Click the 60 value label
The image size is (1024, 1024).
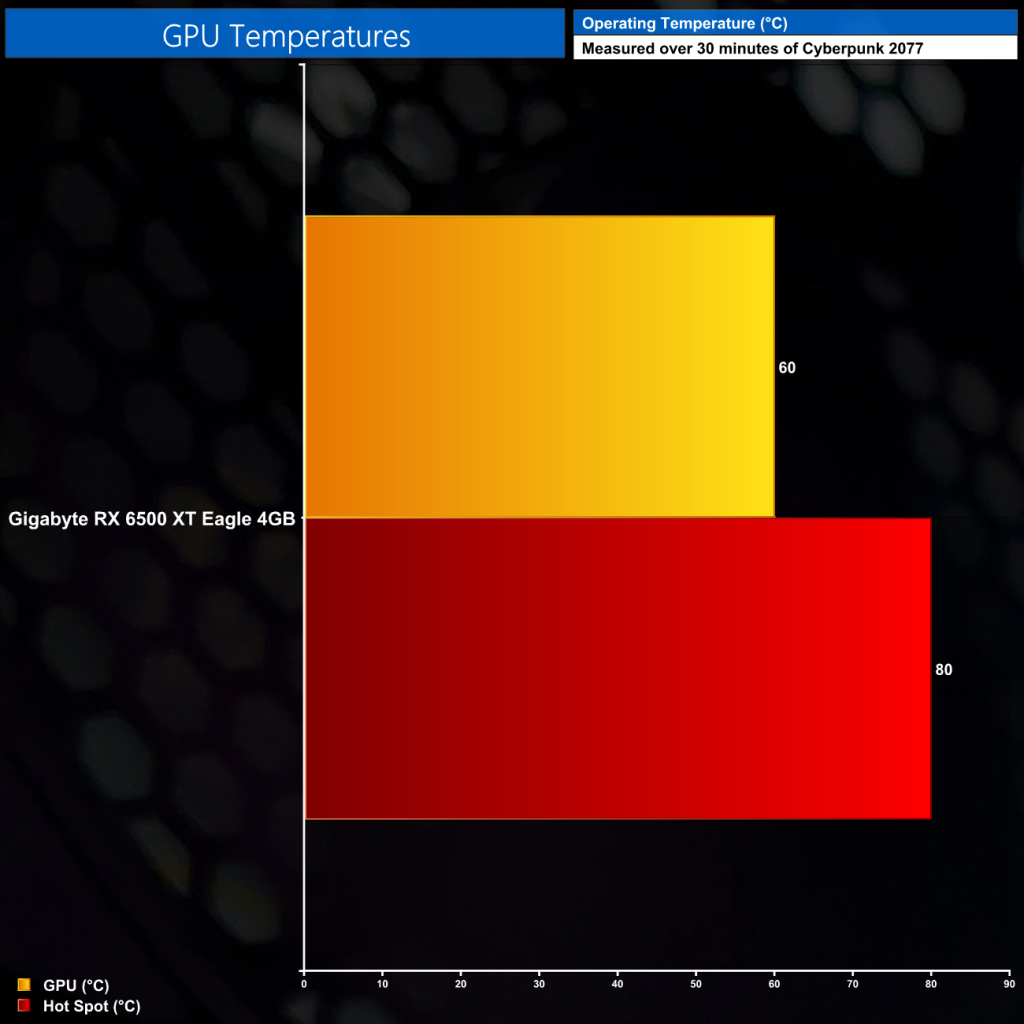(787, 368)
